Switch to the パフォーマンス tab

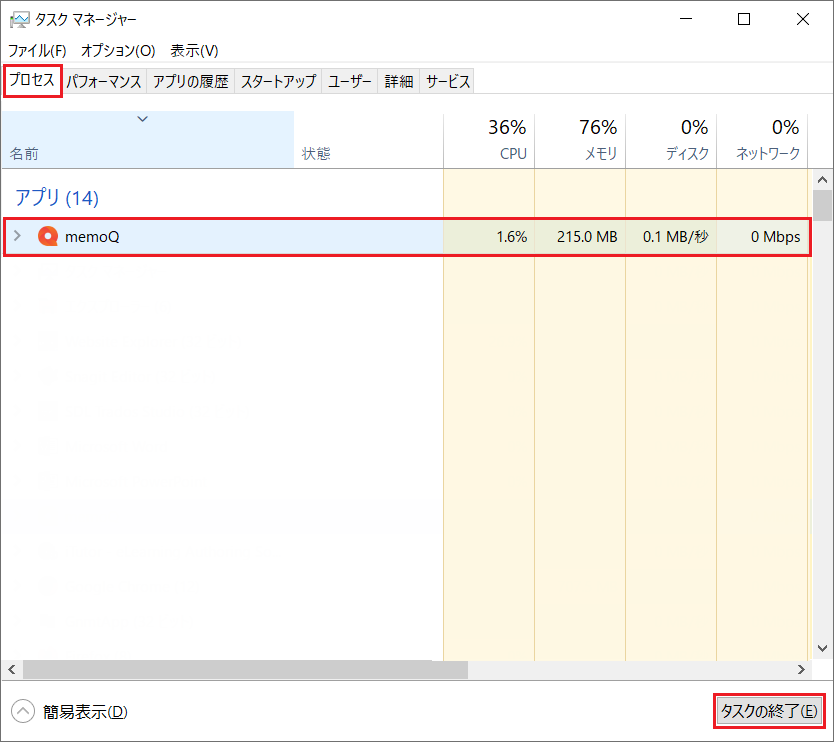[x=105, y=82]
